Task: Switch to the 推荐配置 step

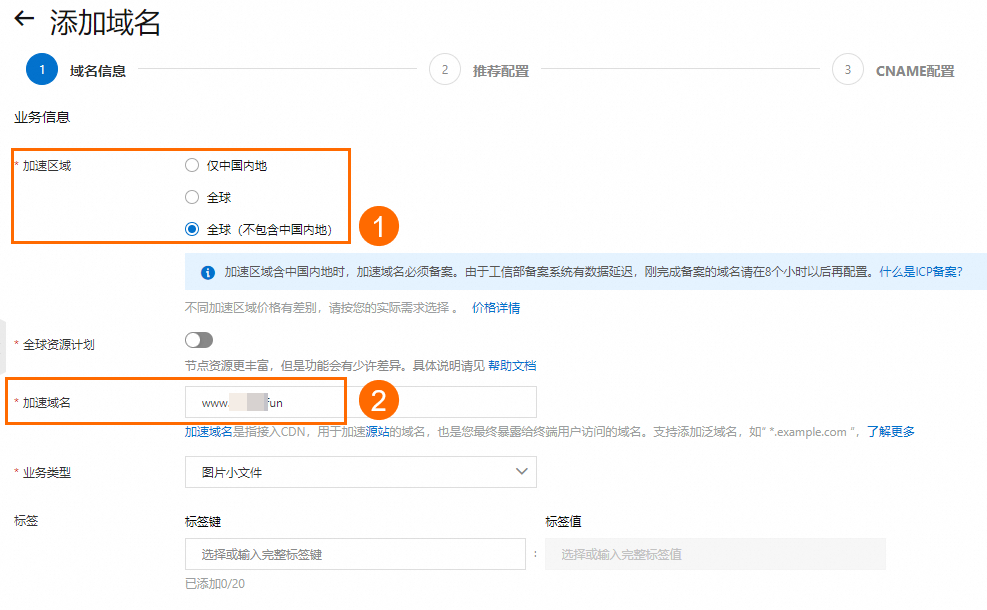Action: (501, 70)
